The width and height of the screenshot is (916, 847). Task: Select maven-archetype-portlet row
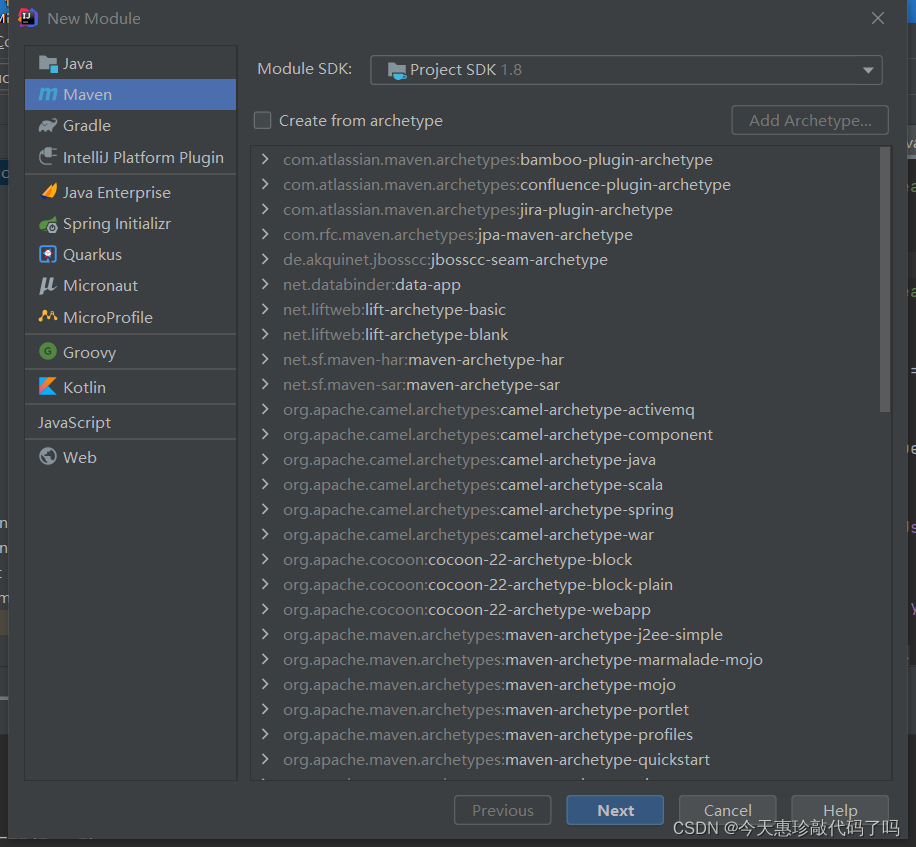point(567,709)
